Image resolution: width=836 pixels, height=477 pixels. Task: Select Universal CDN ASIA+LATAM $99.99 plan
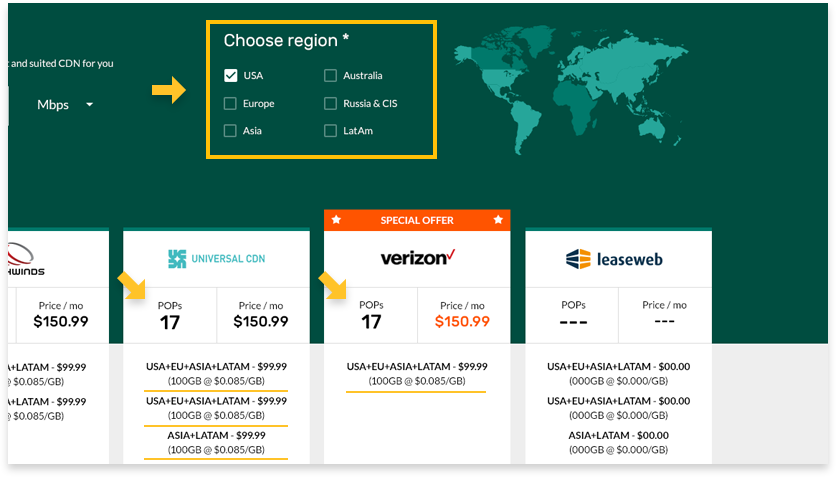(x=216, y=442)
